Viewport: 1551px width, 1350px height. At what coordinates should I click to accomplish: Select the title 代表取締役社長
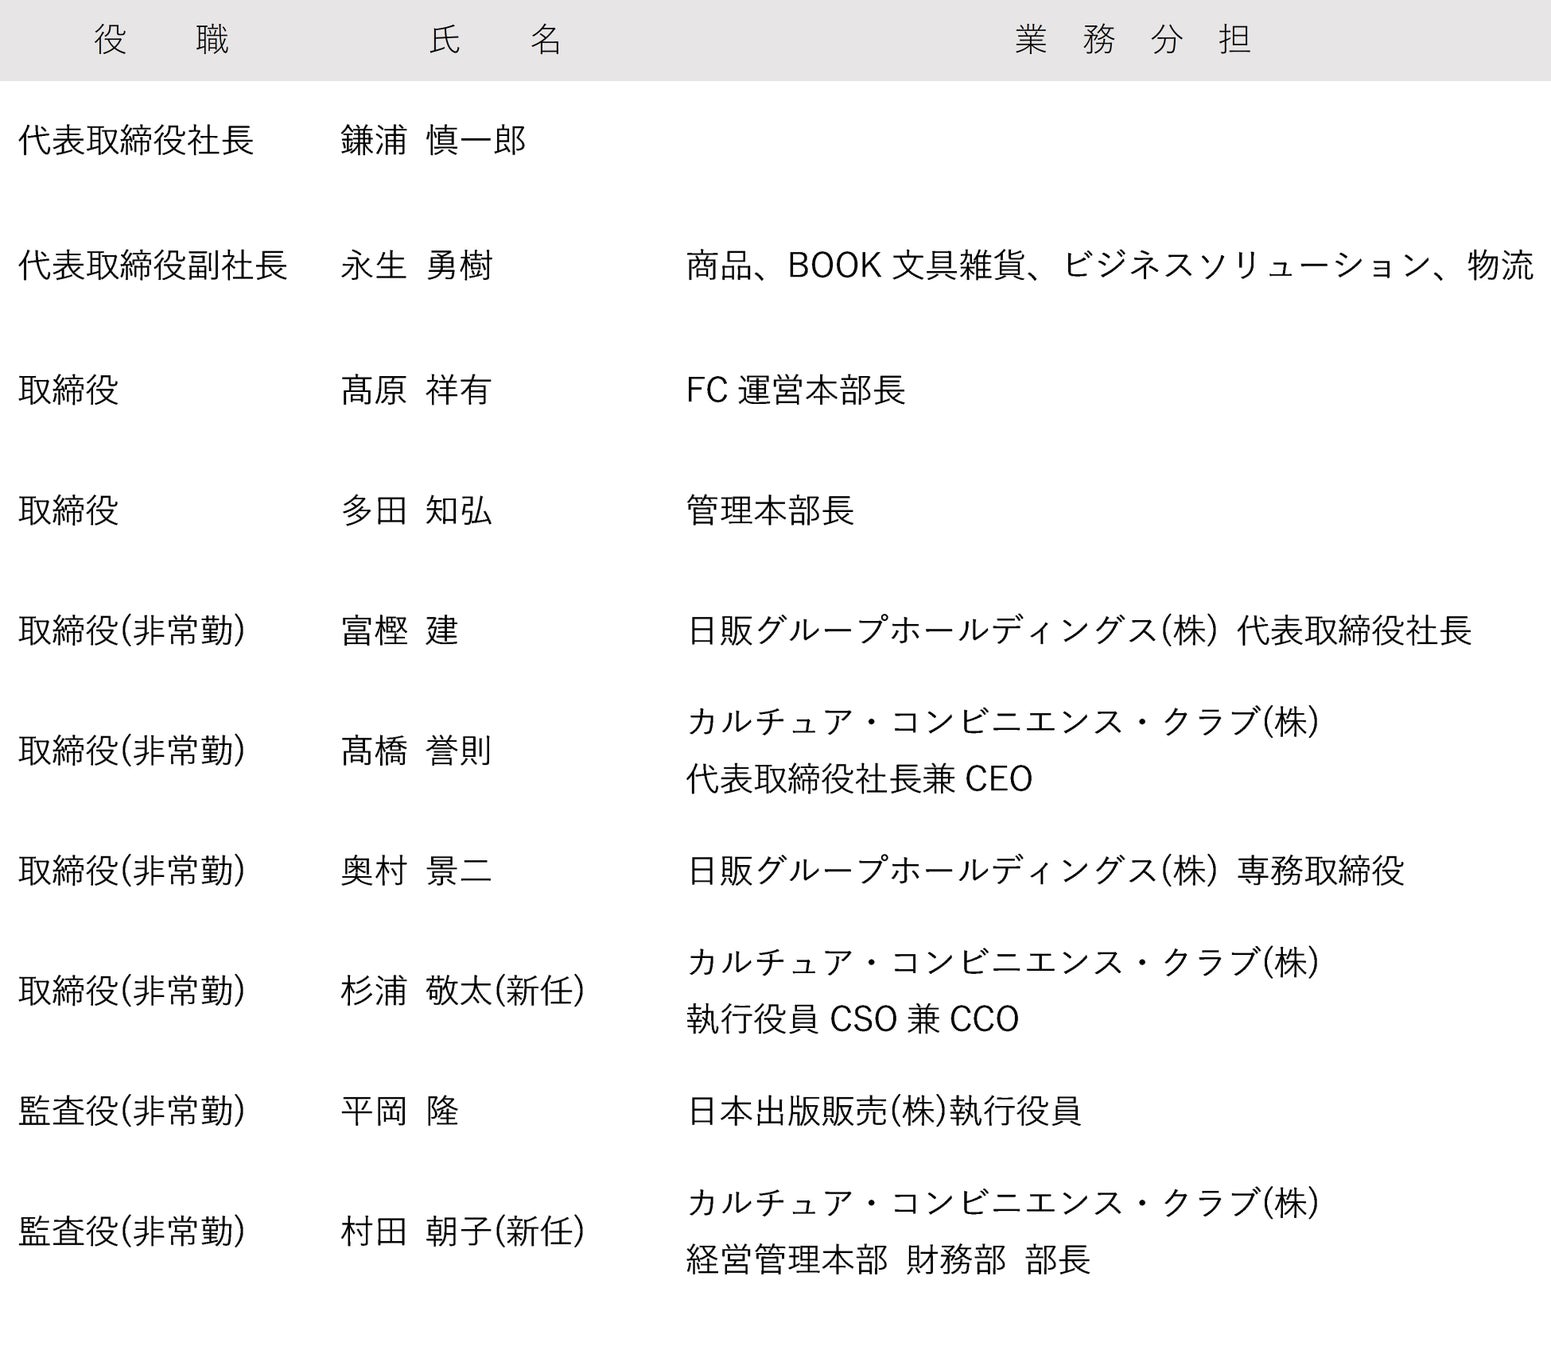(x=136, y=140)
